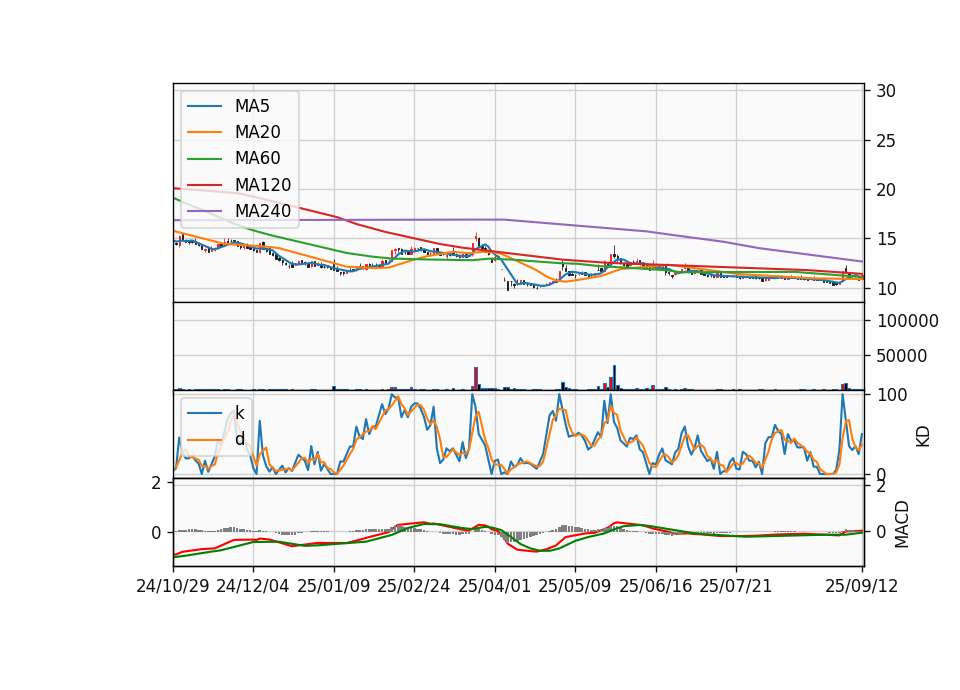Click the MA240 legend label
Screen dimensions: 960x690
(263, 211)
